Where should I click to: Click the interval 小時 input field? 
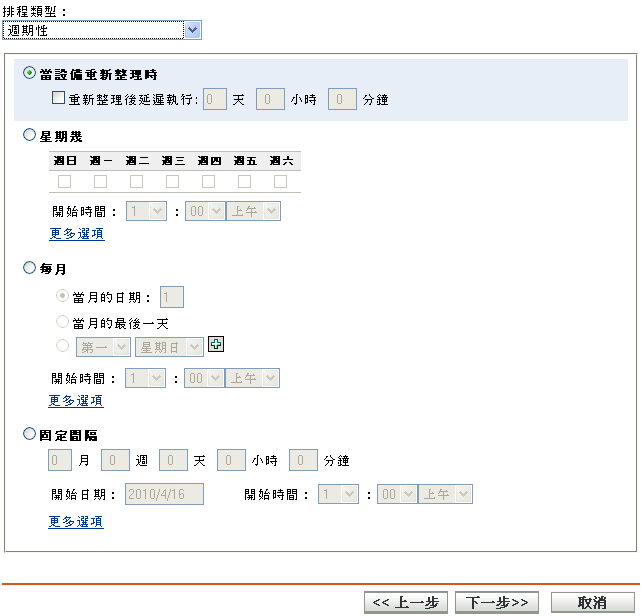pyautogui.click(x=231, y=460)
